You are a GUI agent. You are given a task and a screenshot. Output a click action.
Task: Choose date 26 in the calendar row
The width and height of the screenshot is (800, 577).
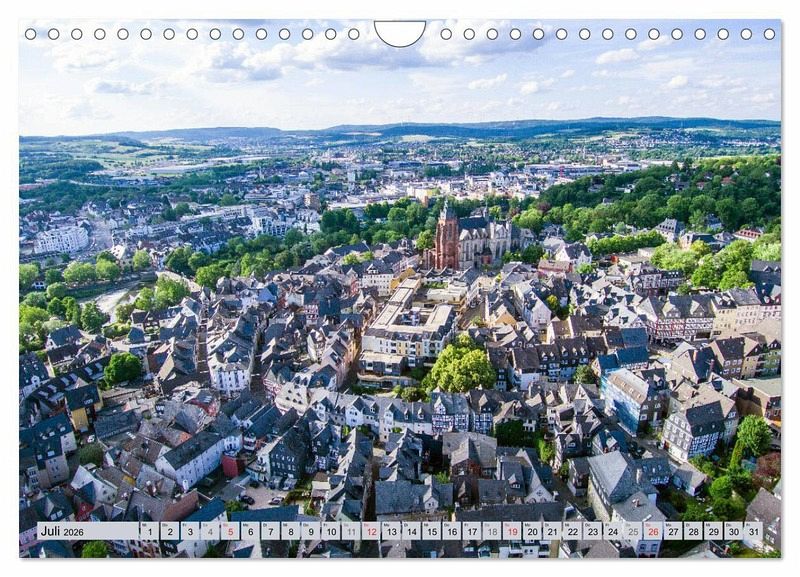pos(652,531)
